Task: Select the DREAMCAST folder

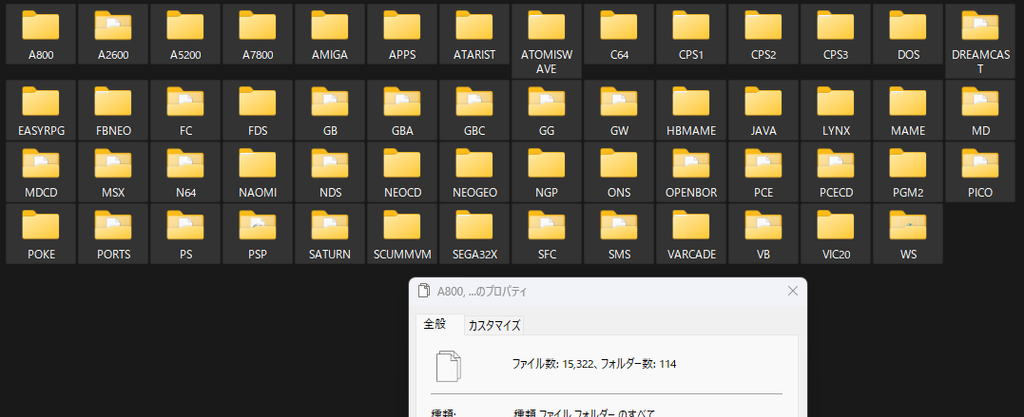Action: pyautogui.click(x=980, y=41)
